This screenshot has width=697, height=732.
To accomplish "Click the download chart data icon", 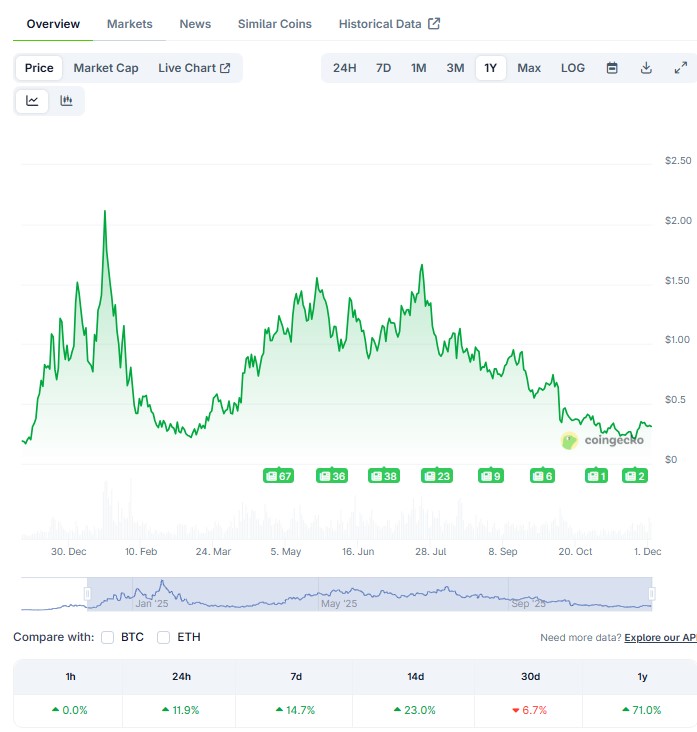I will [x=646, y=68].
